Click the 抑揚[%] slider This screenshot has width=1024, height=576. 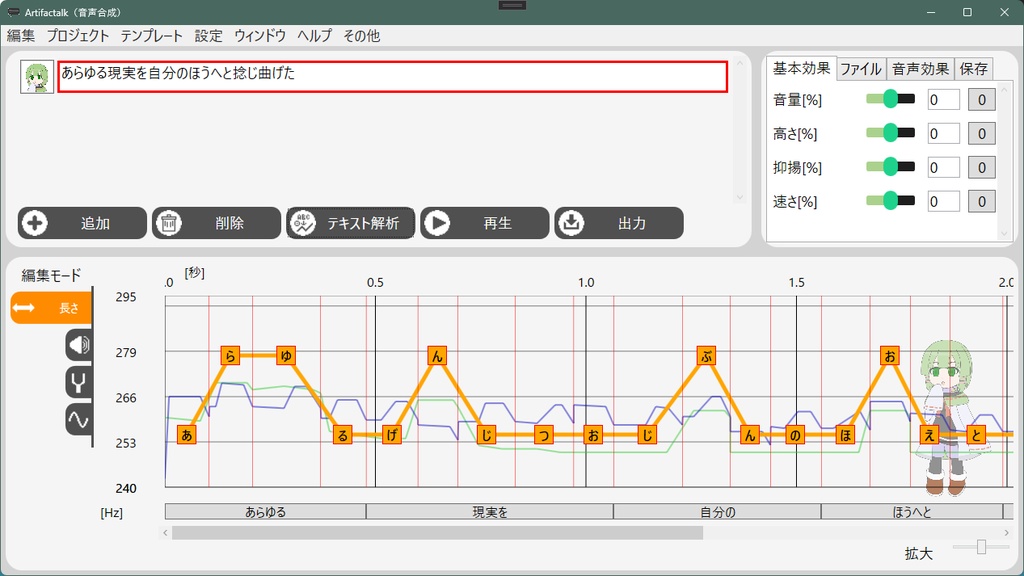coord(891,167)
